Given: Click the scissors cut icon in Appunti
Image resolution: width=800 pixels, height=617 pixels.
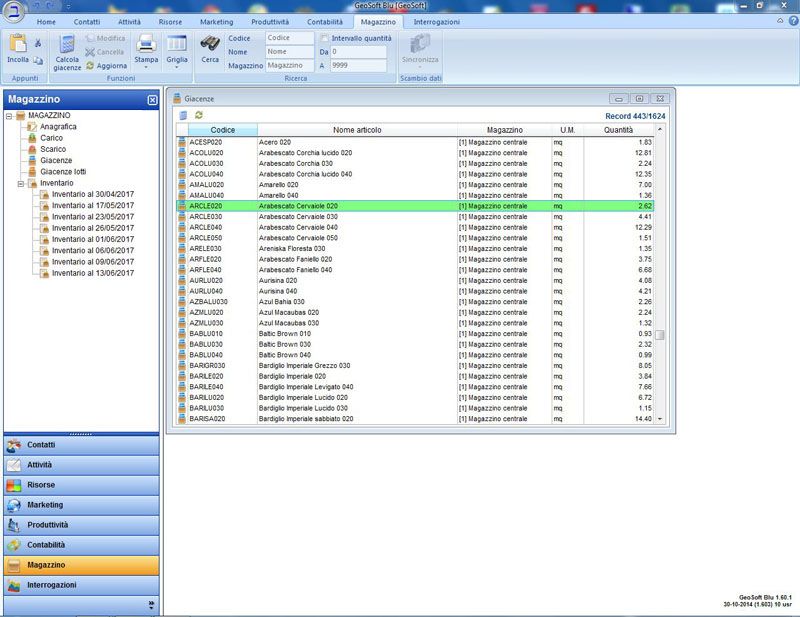Looking at the screenshot, I should pos(38,43).
